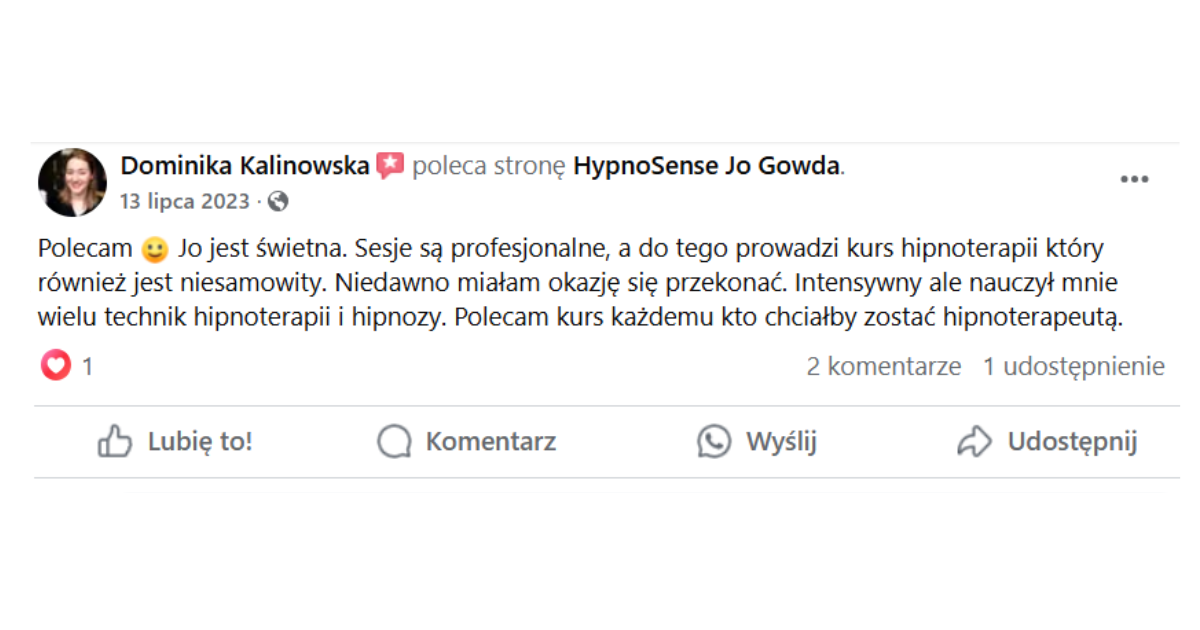This screenshot has height=630, width=1200.
Task: Click the smiley emoji in the post text
Action: pyautogui.click(x=154, y=248)
